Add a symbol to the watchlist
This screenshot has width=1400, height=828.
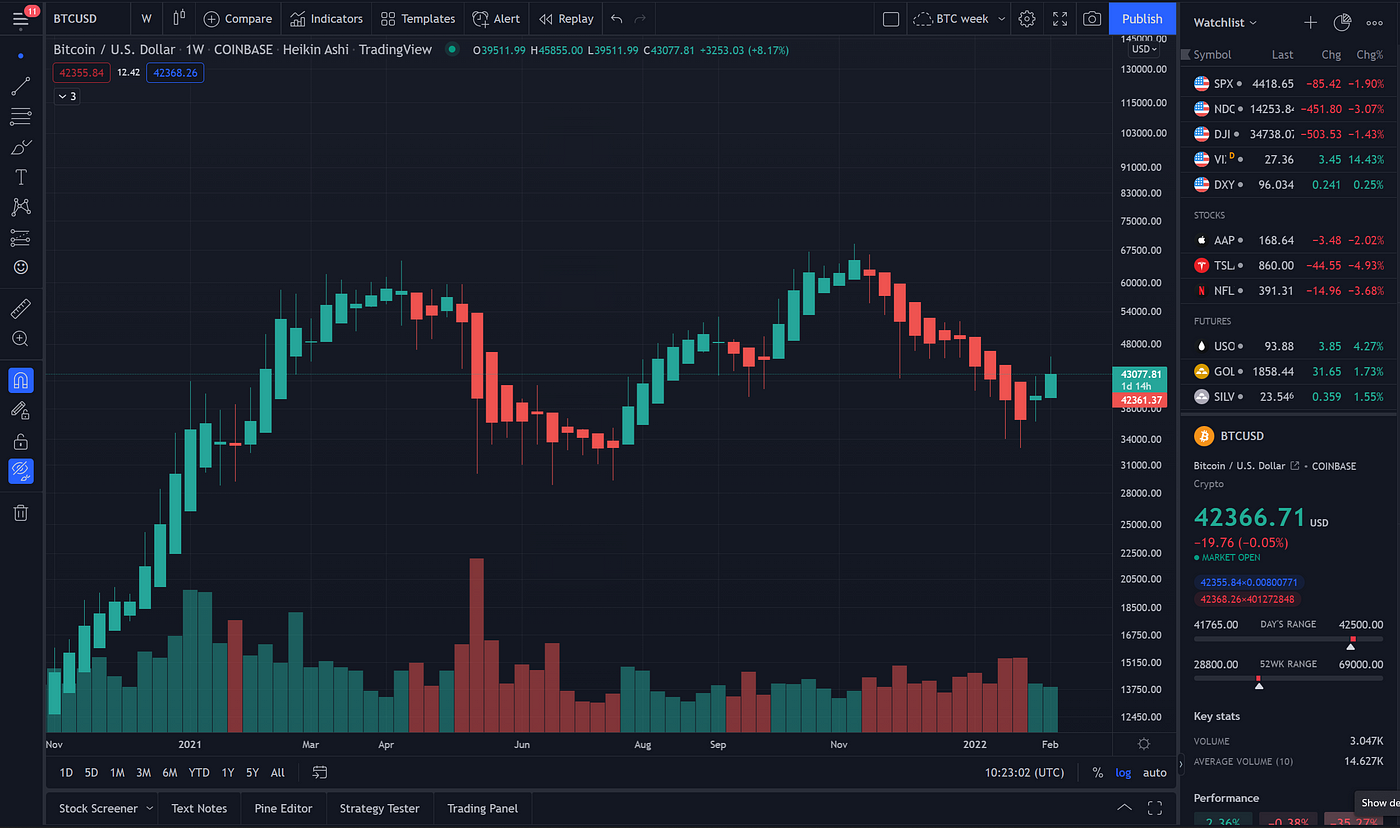pyautogui.click(x=1310, y=21)
